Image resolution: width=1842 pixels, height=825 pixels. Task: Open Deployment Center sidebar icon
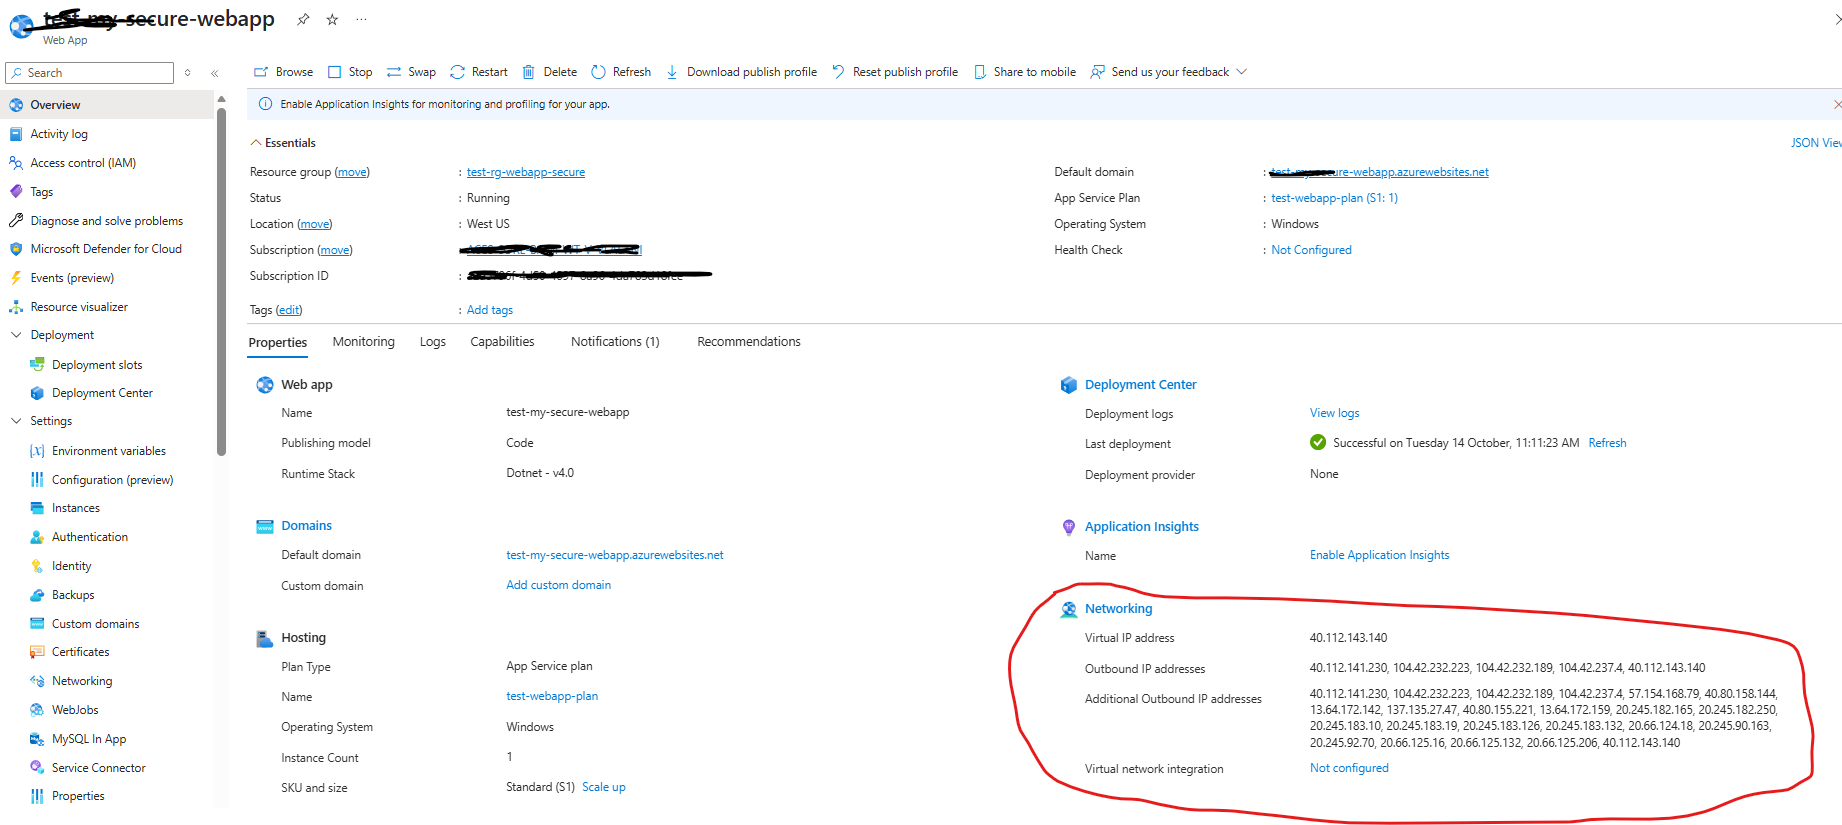pyautogui.click(x=37, y=393)
